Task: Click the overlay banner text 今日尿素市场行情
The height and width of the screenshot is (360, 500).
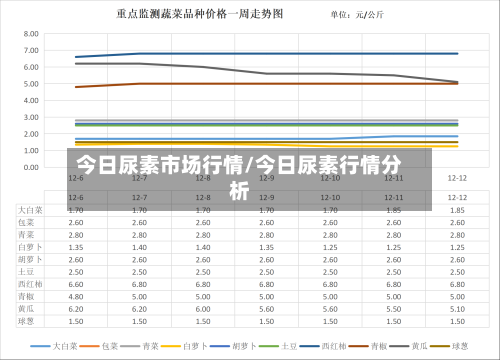Action: tap(160, 165)
